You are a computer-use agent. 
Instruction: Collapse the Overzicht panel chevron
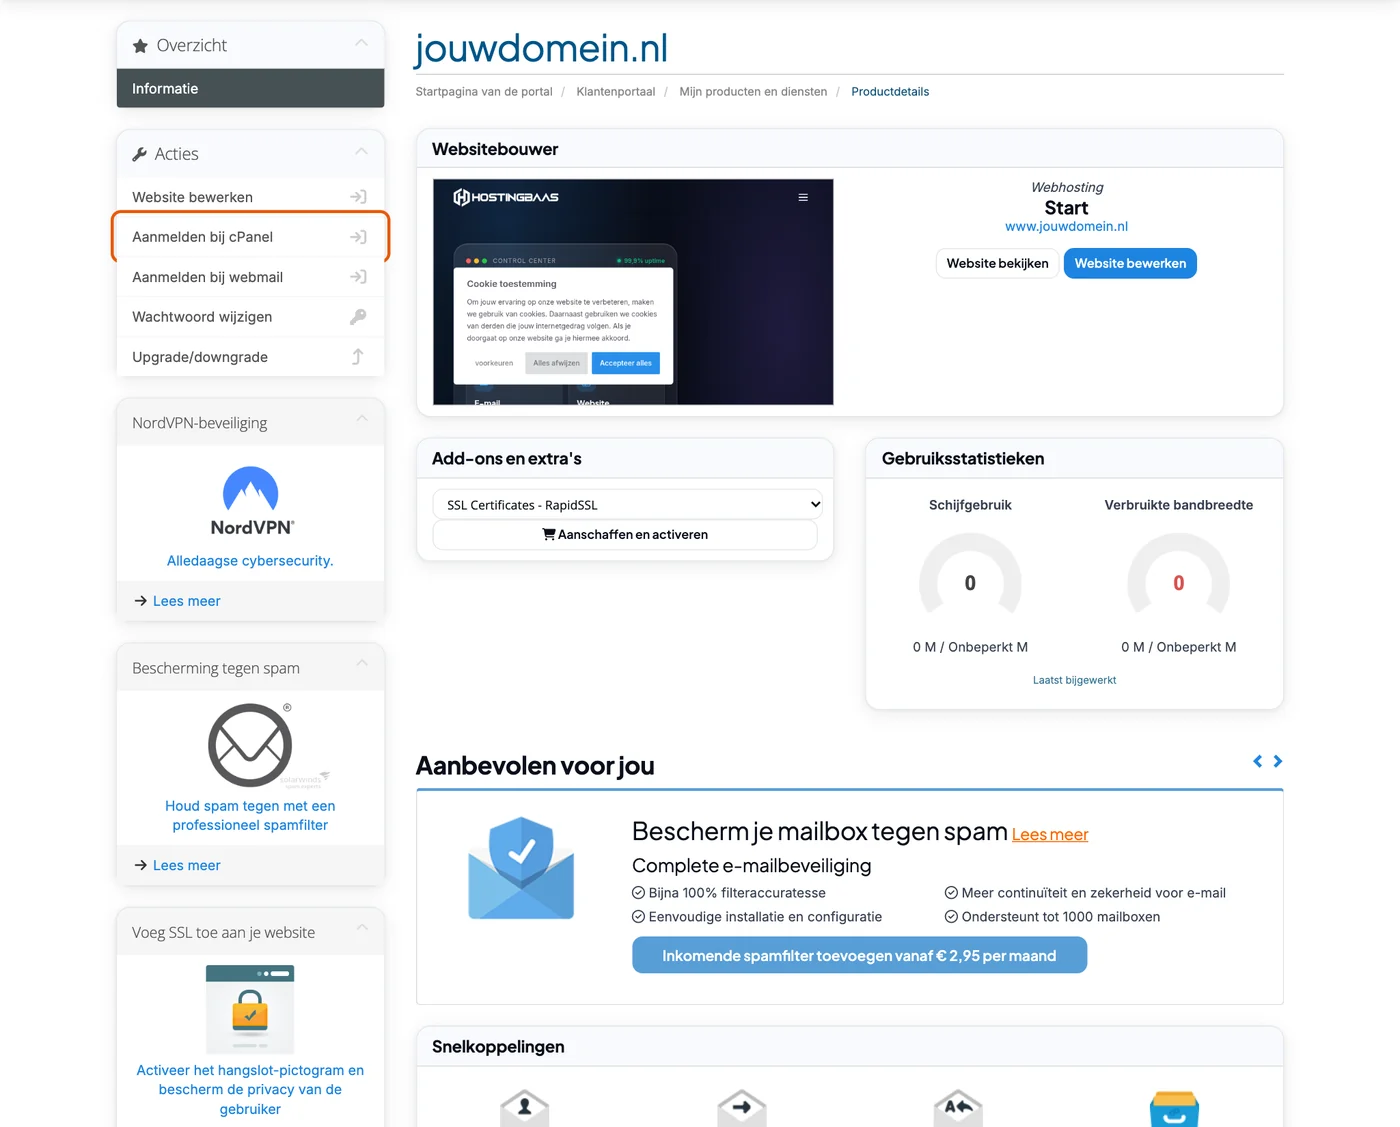coord(362,43)
